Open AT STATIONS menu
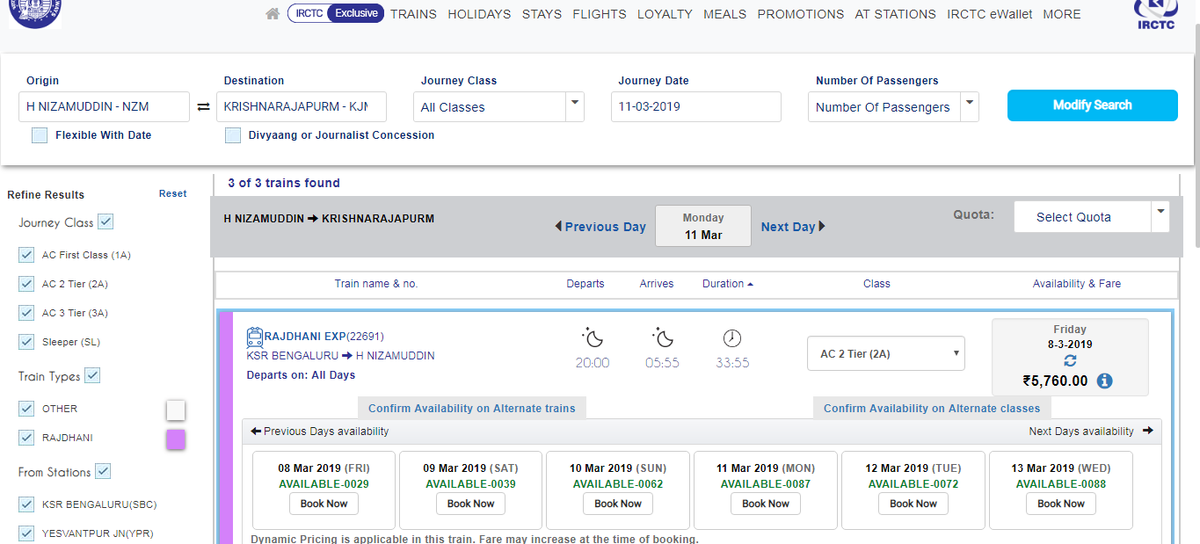This screenshot has height=544, width=1200. coord(895,14)
